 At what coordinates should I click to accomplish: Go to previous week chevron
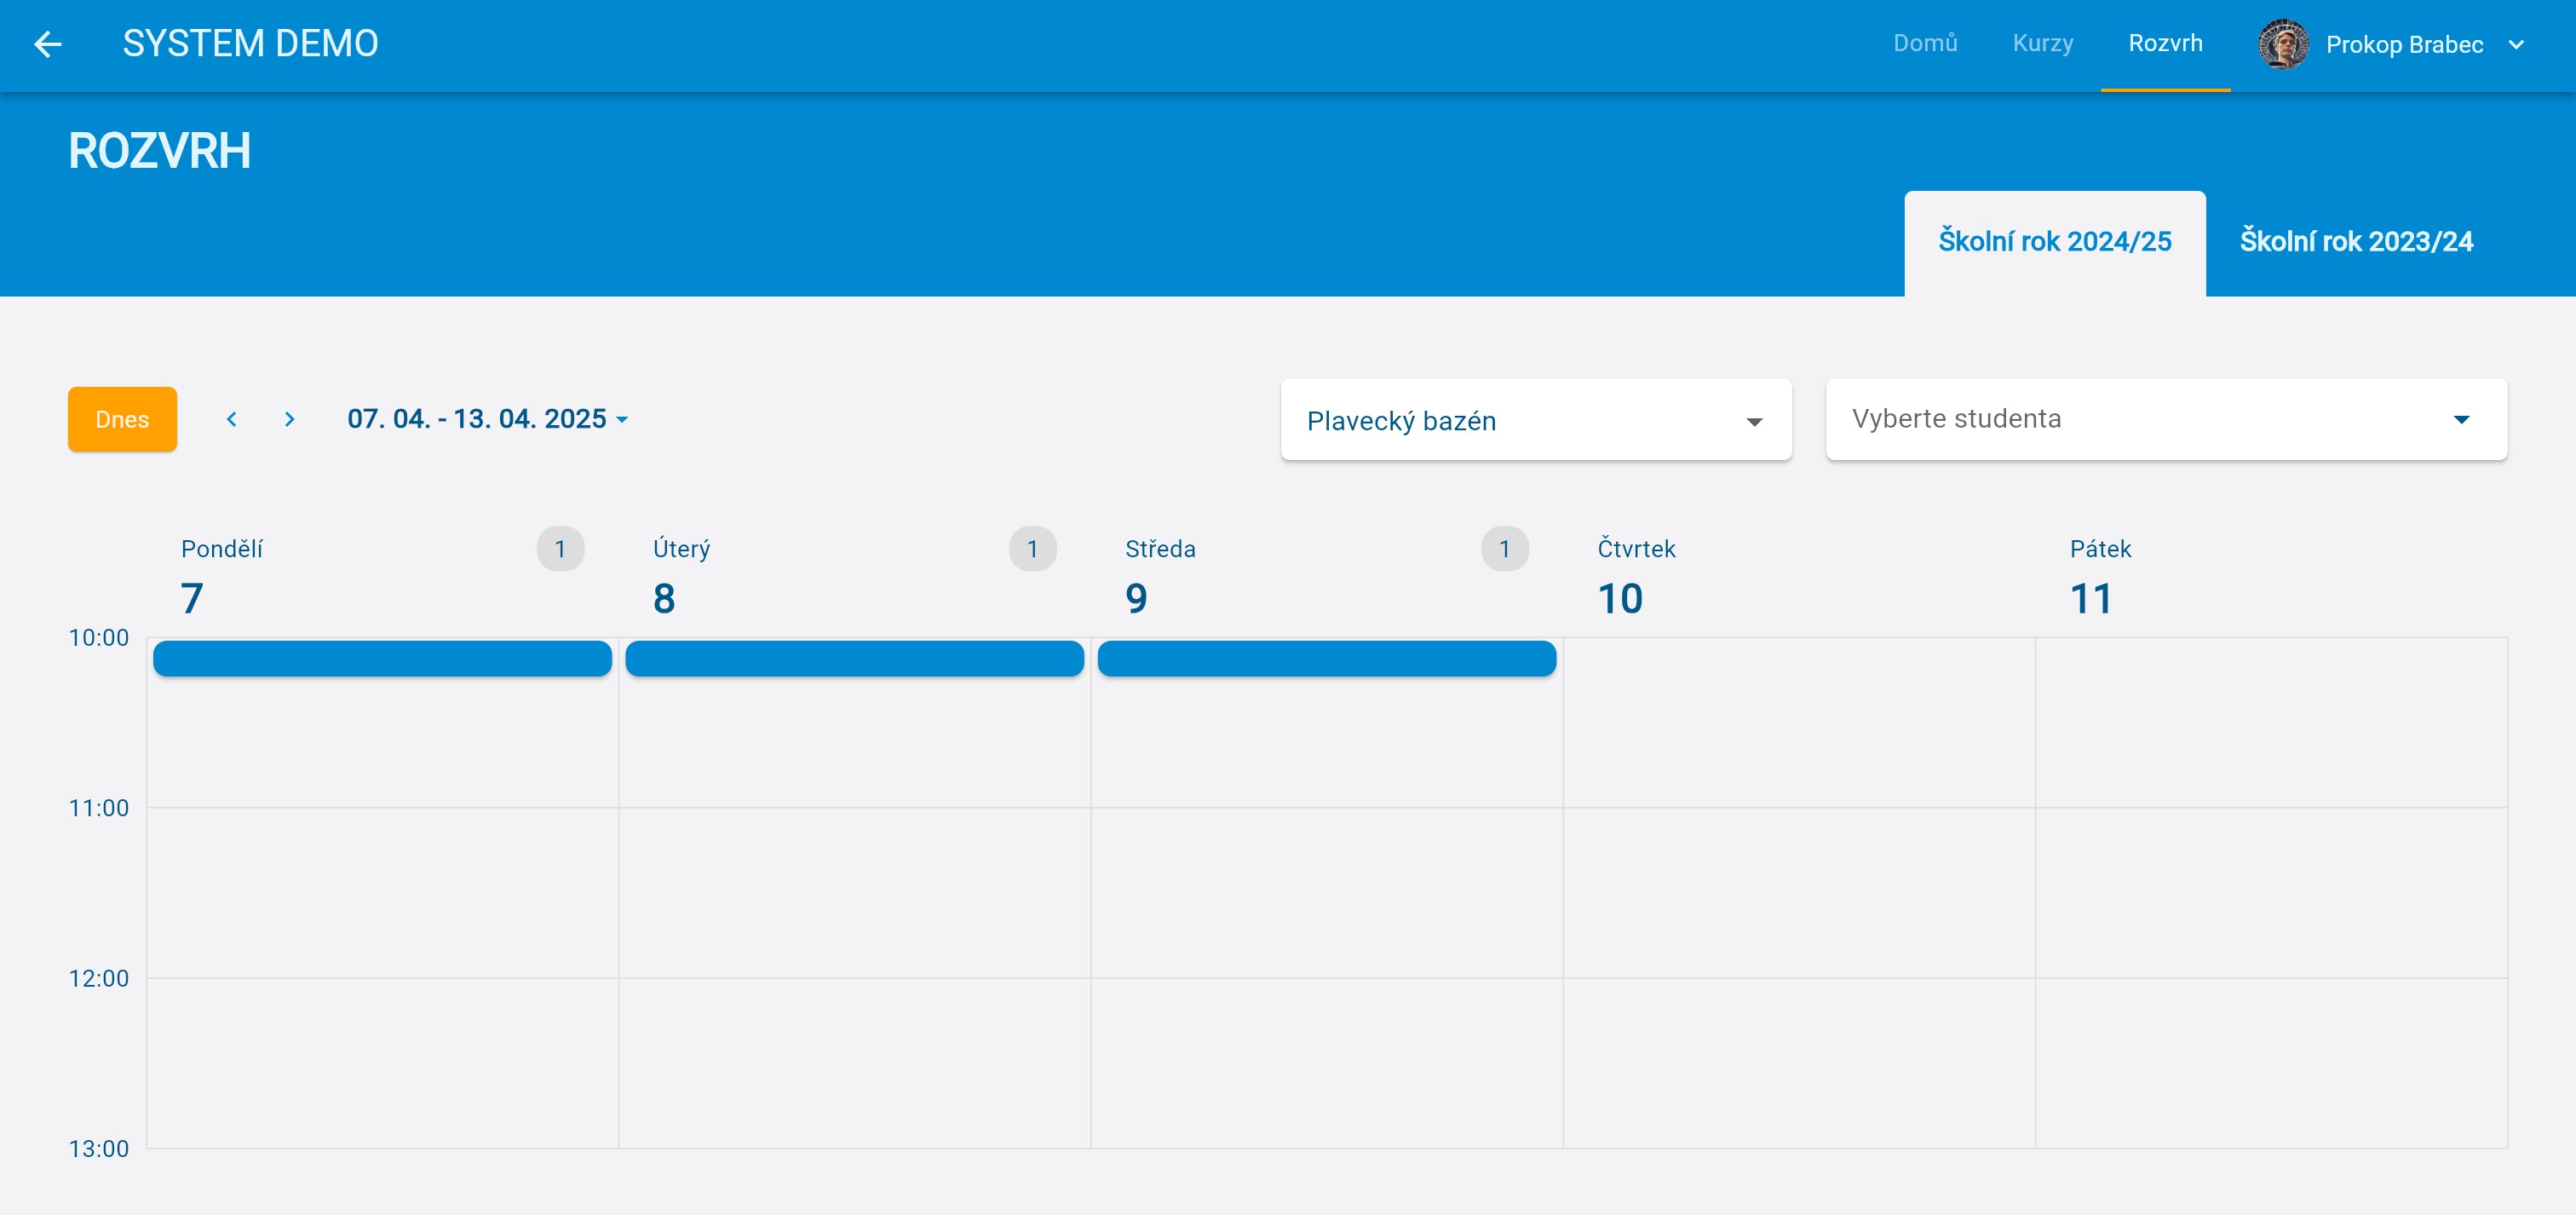point(231,419)
